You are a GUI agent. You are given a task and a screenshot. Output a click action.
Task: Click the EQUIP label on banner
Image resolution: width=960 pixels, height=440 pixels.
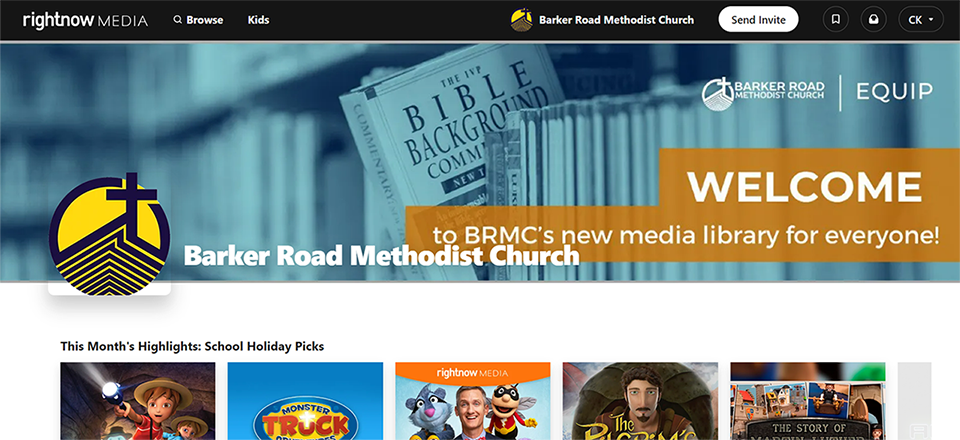coord(894,91)
